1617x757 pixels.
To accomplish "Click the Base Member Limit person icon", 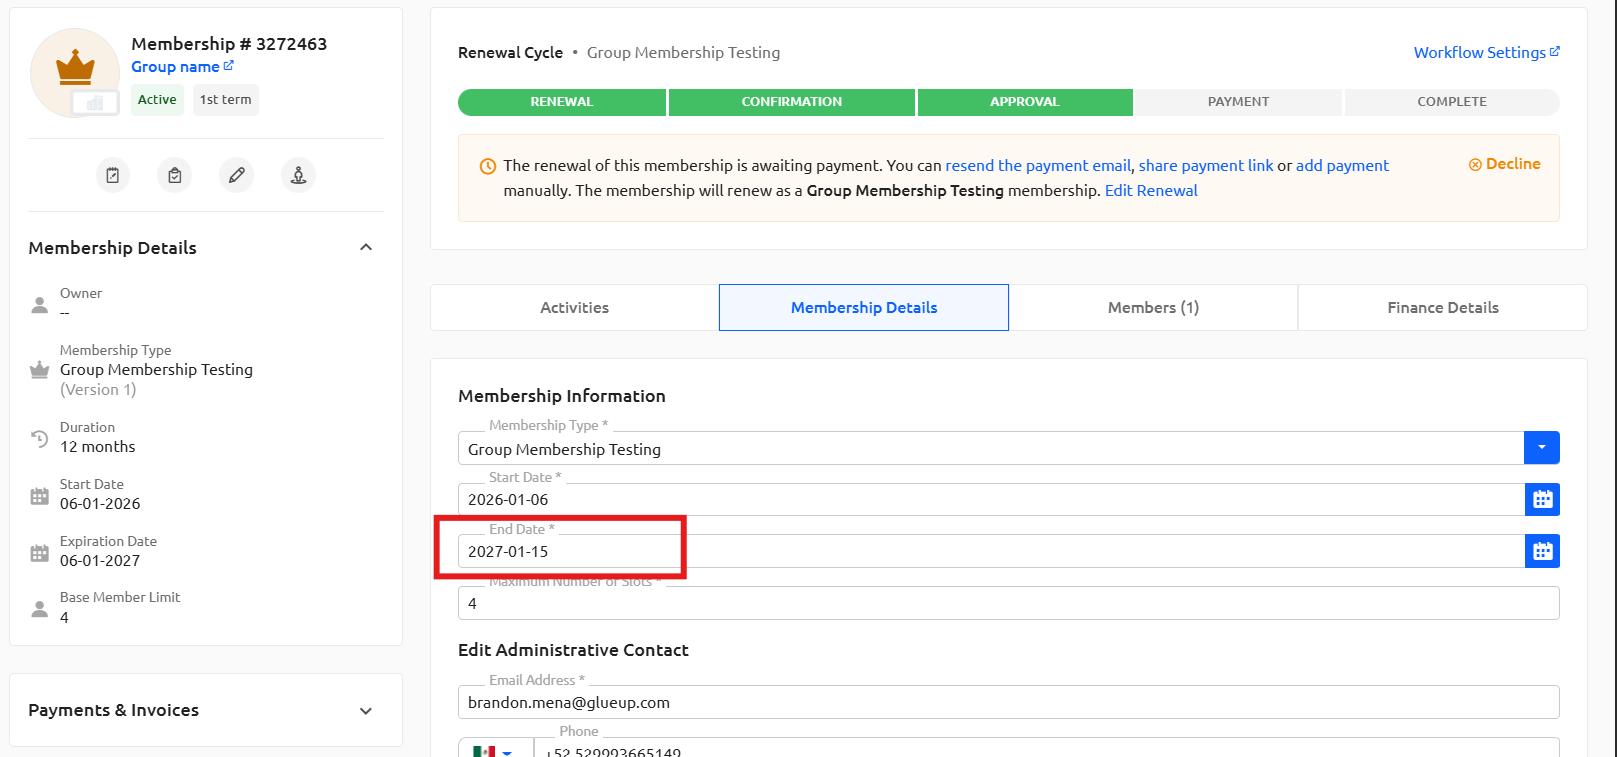I will [40, 609].
